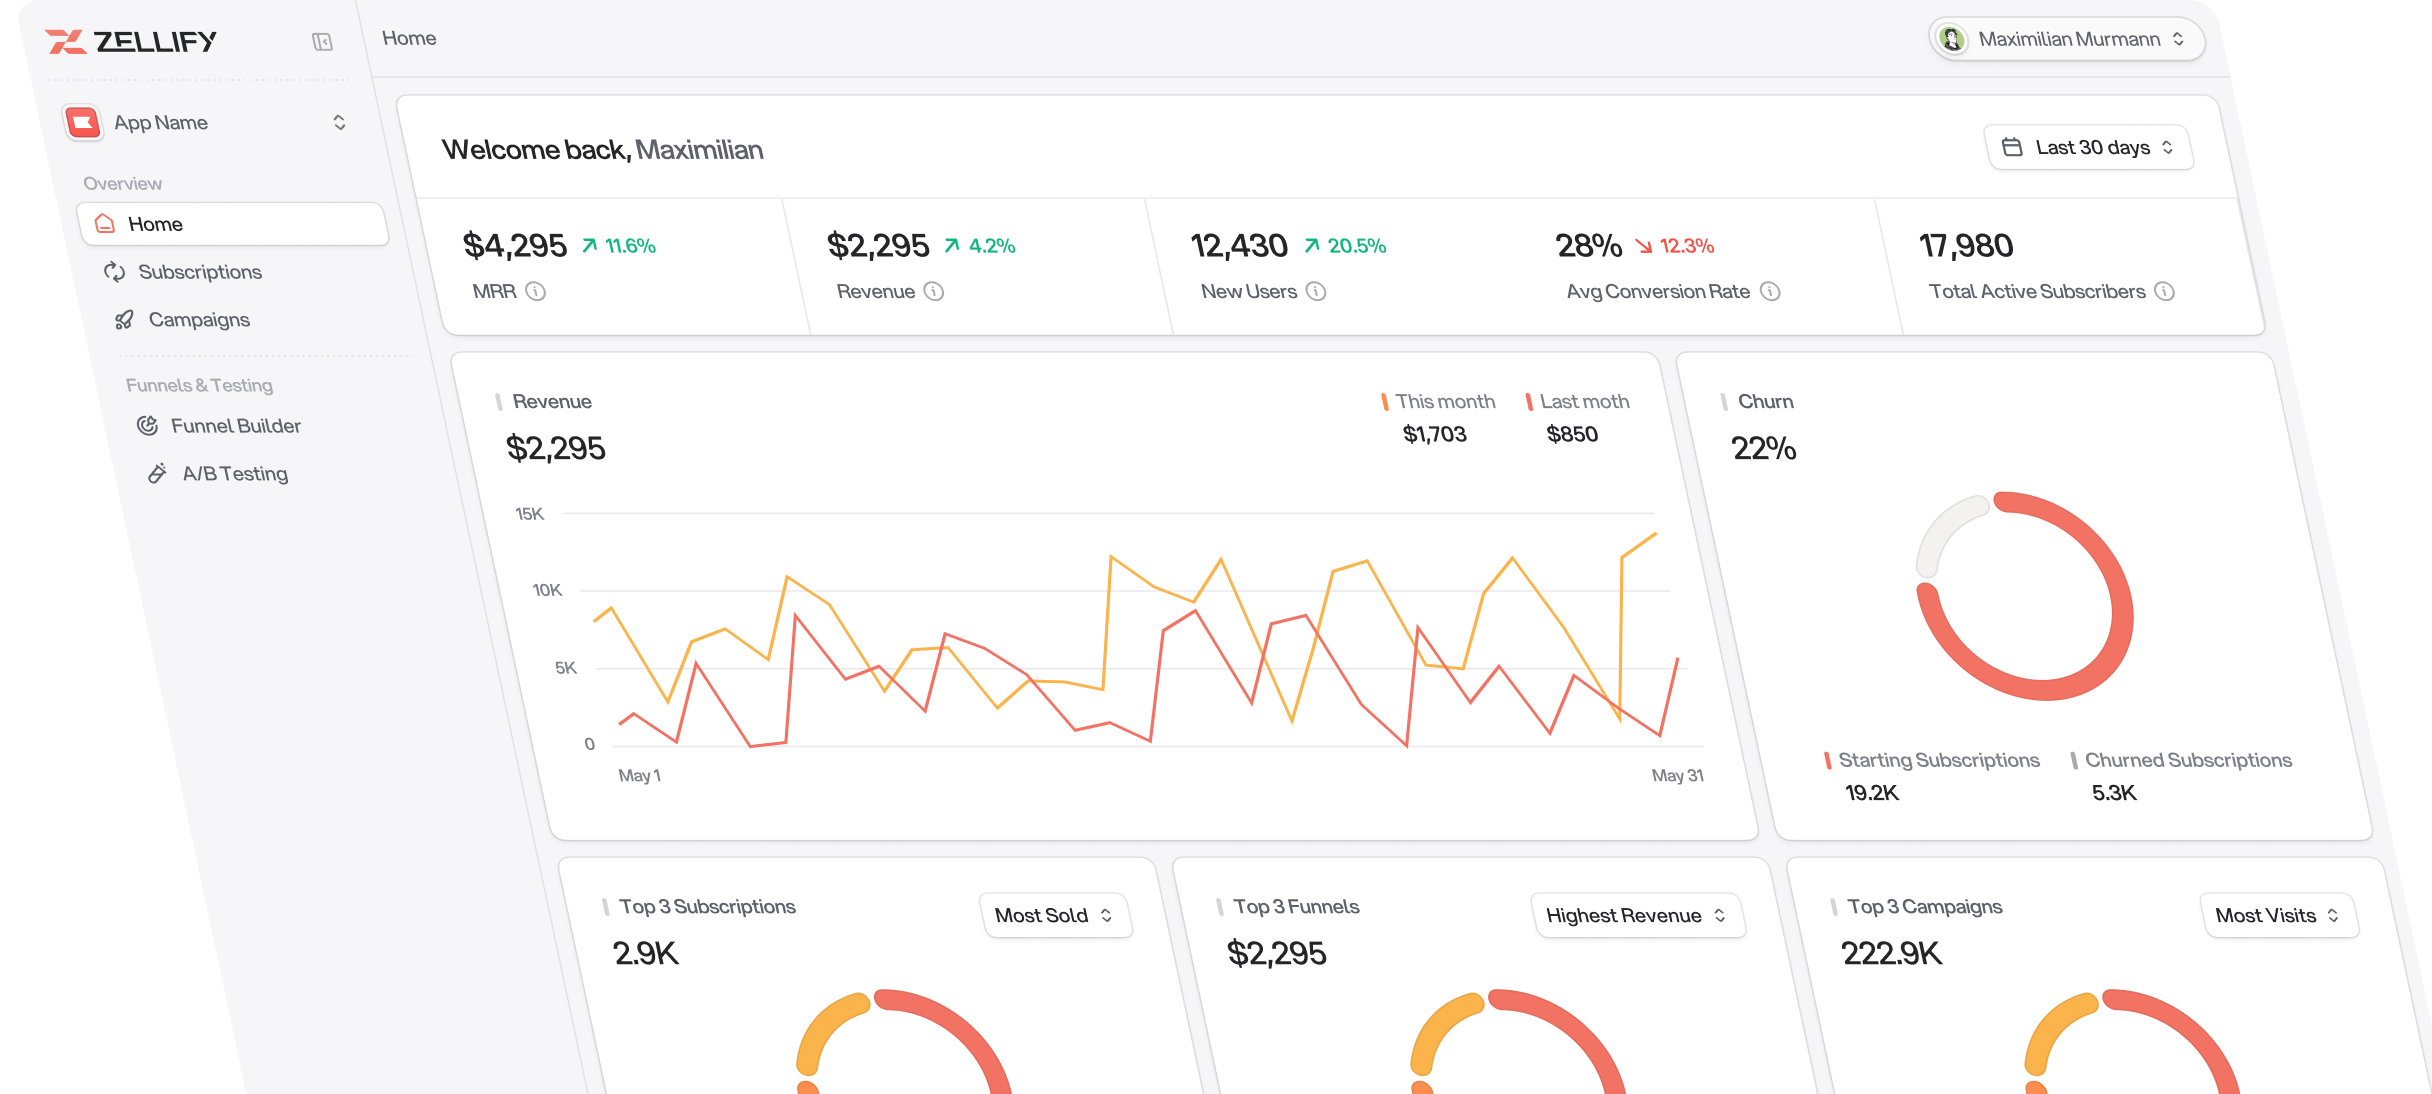Viewport: 2432px width, 1094px height.
Task: Expand the Highest Revenue dropdown
Action: tap(1636, 915)
